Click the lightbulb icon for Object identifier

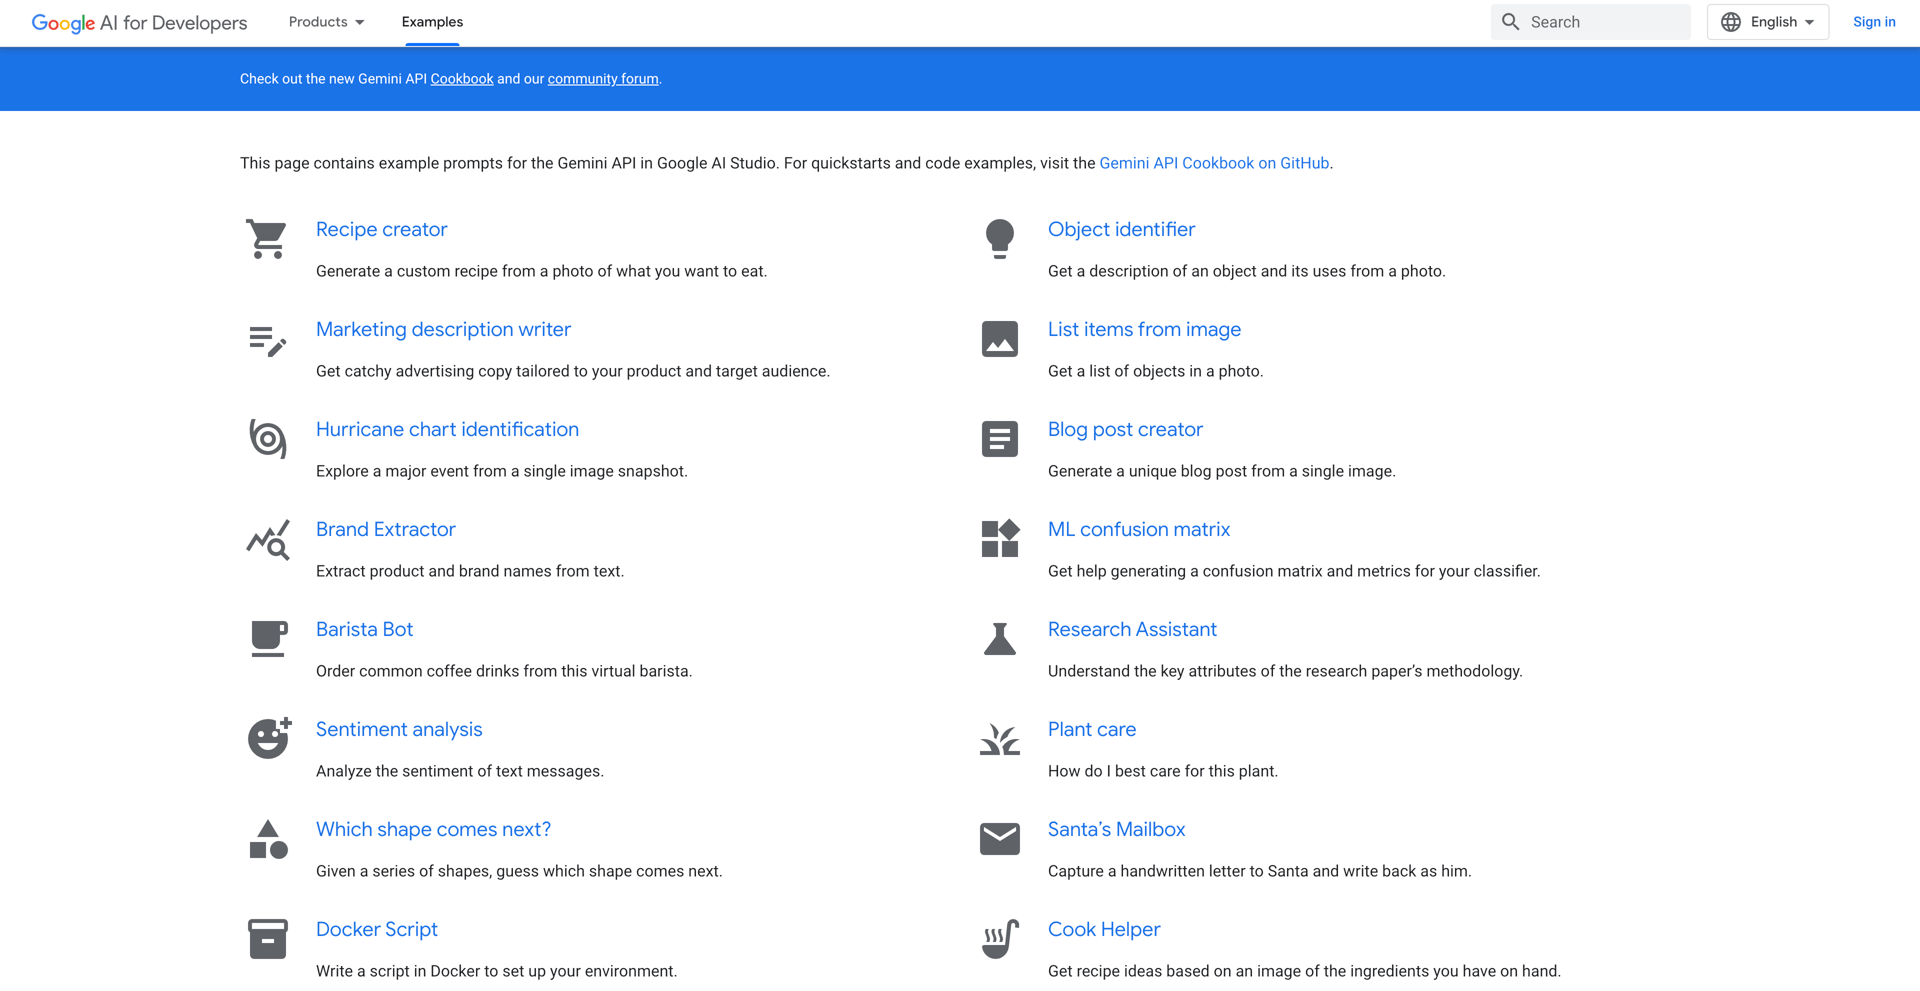point(999,239)
